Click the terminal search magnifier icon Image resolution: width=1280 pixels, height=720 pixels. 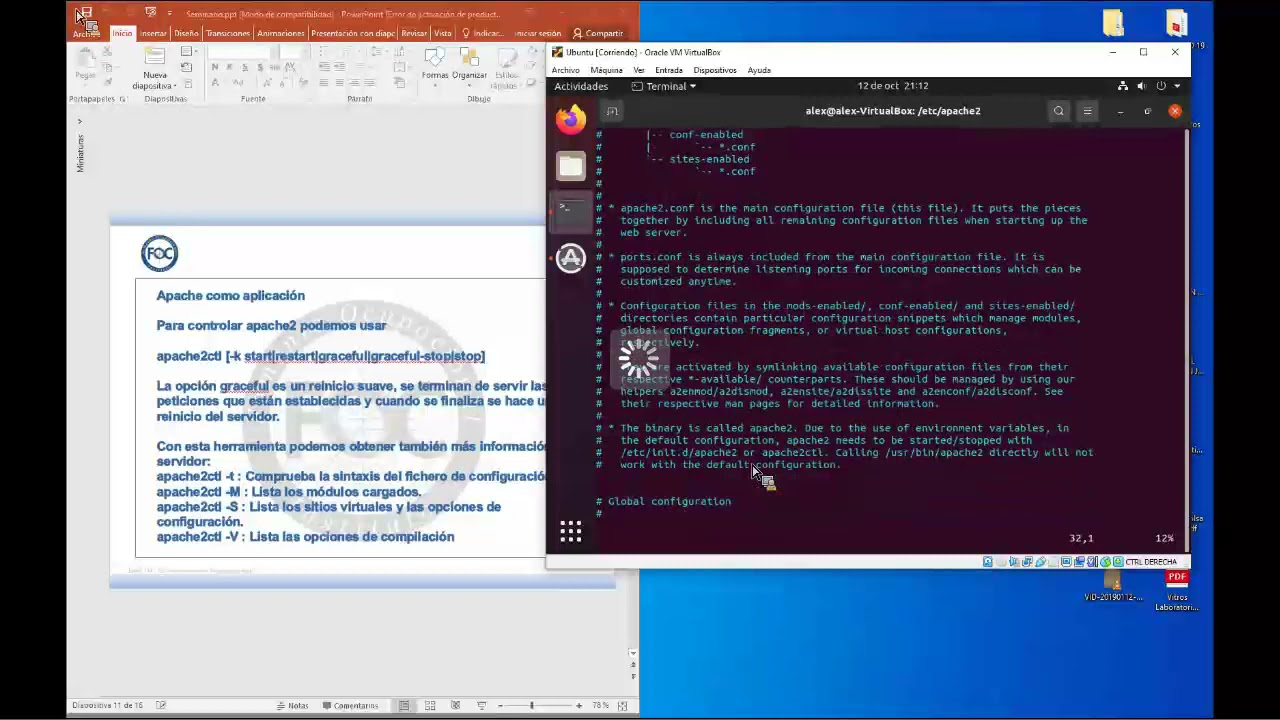[x=1059, y=111]
